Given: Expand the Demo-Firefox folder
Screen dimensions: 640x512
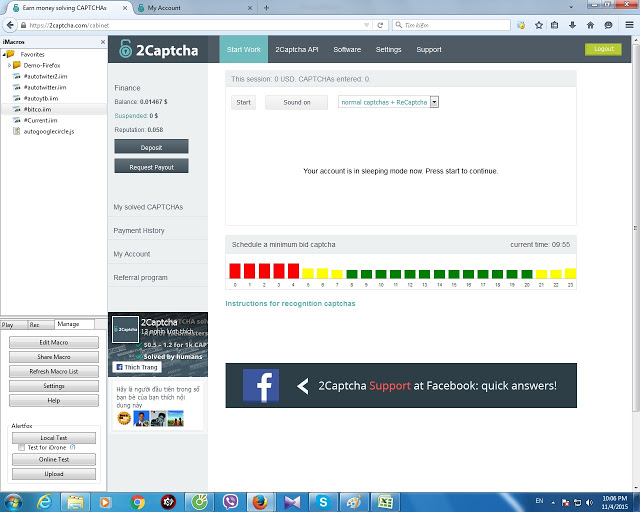Looking at the screenshot, I should click(x=9, y=65).
